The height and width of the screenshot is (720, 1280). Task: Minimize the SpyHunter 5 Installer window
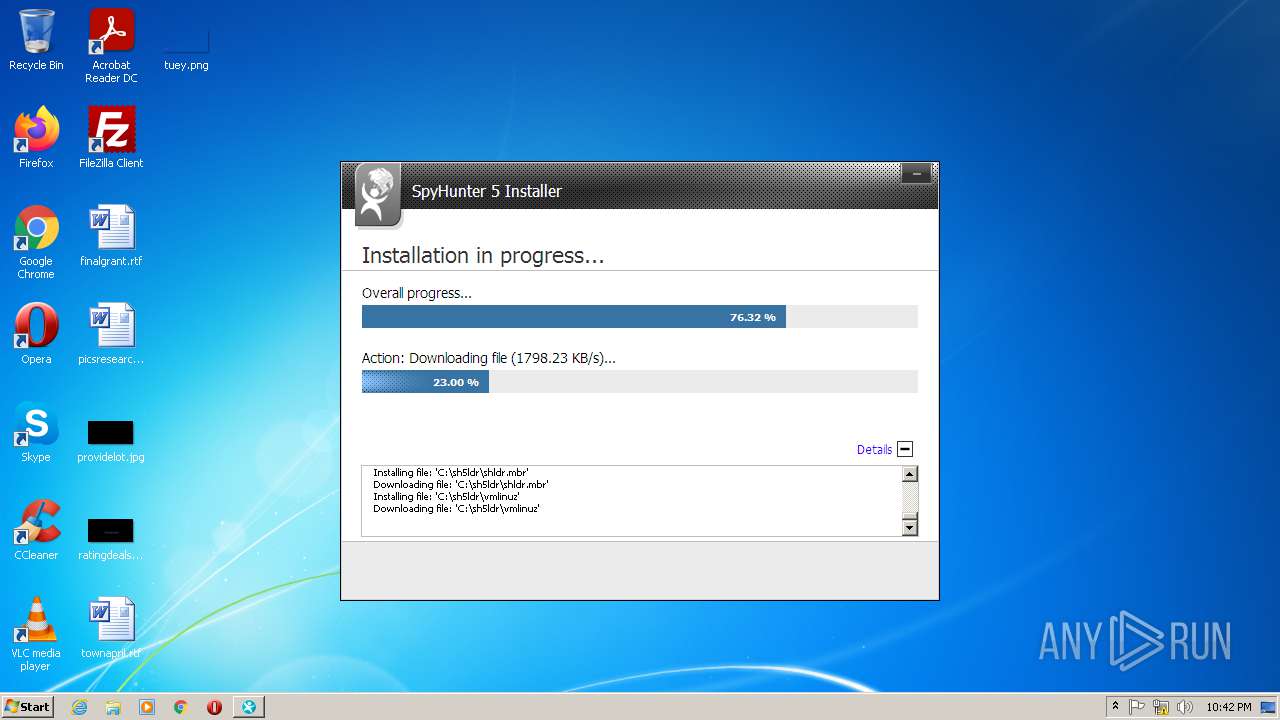coord(916,174)
